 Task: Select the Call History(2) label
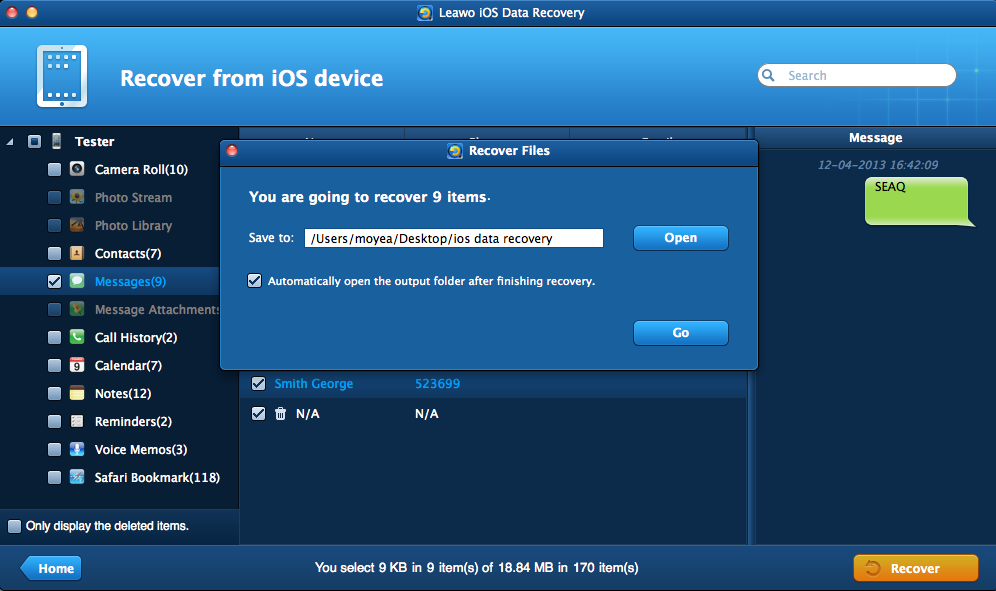[x=136, y=337]
